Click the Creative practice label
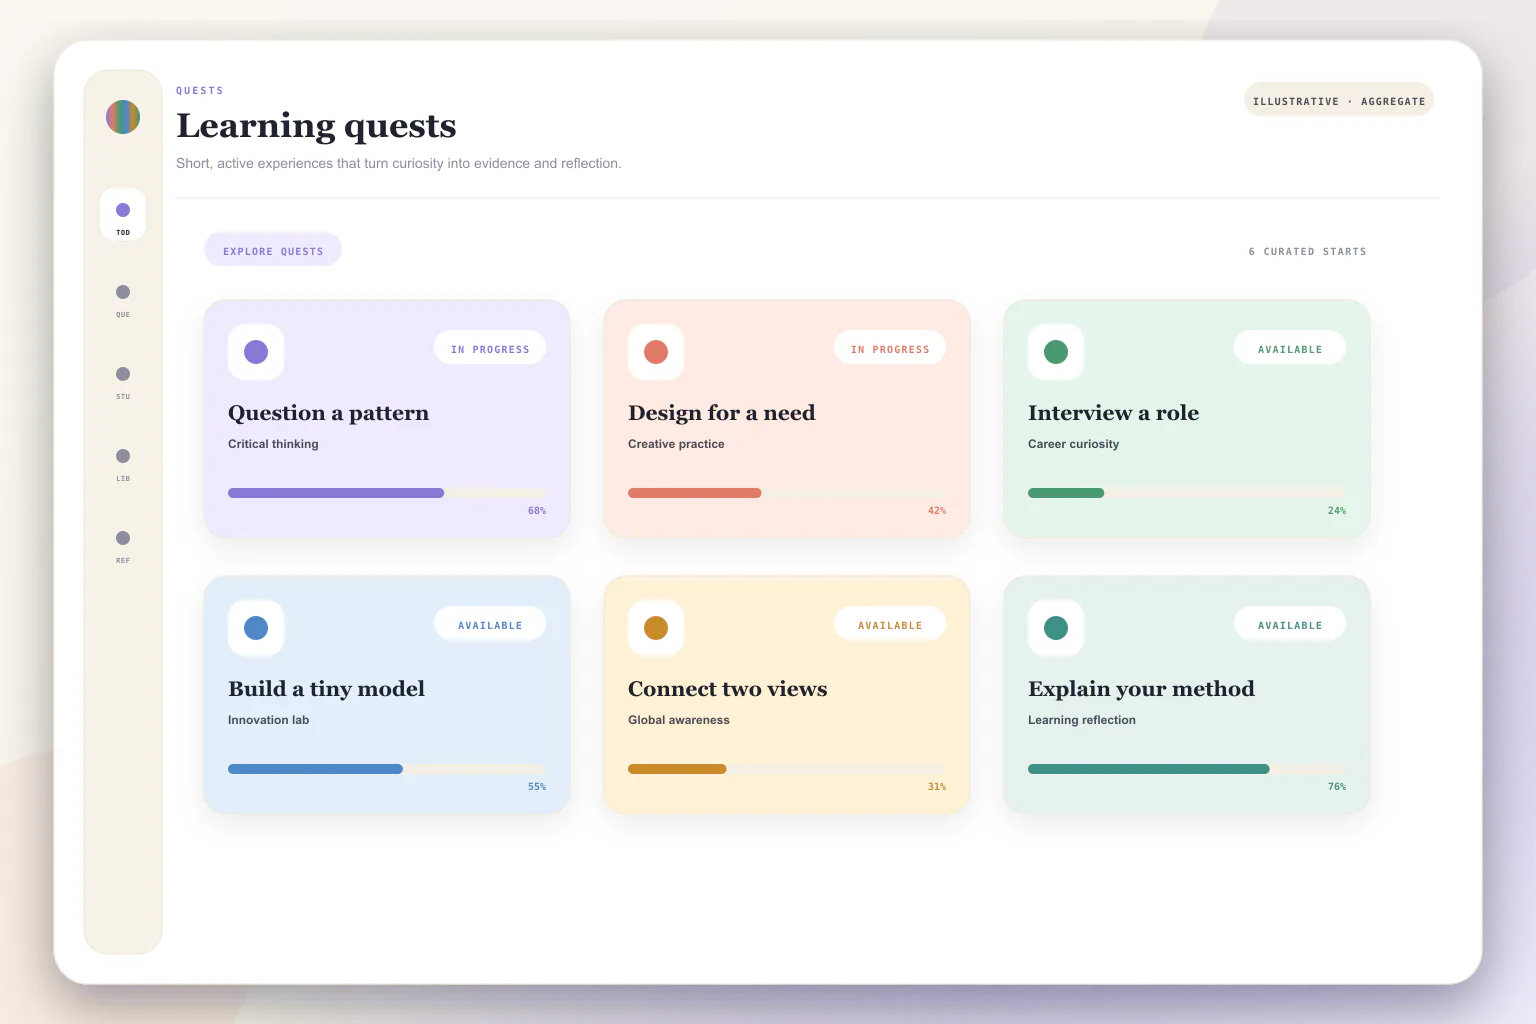 pyautogui.click(x=676, y=444)
